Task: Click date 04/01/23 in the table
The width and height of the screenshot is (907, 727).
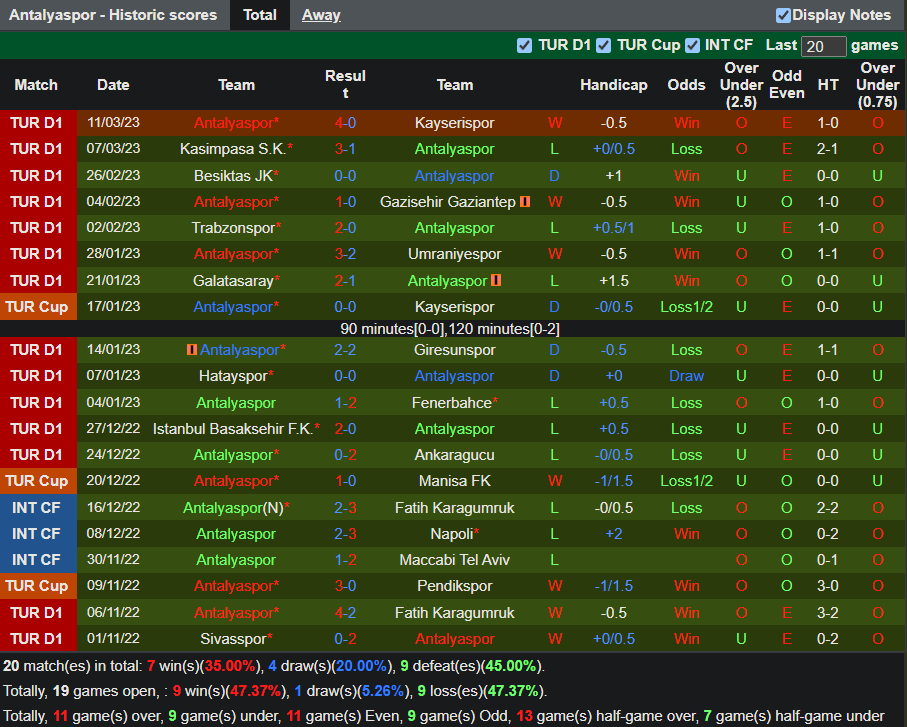Action: pos(113,403)
